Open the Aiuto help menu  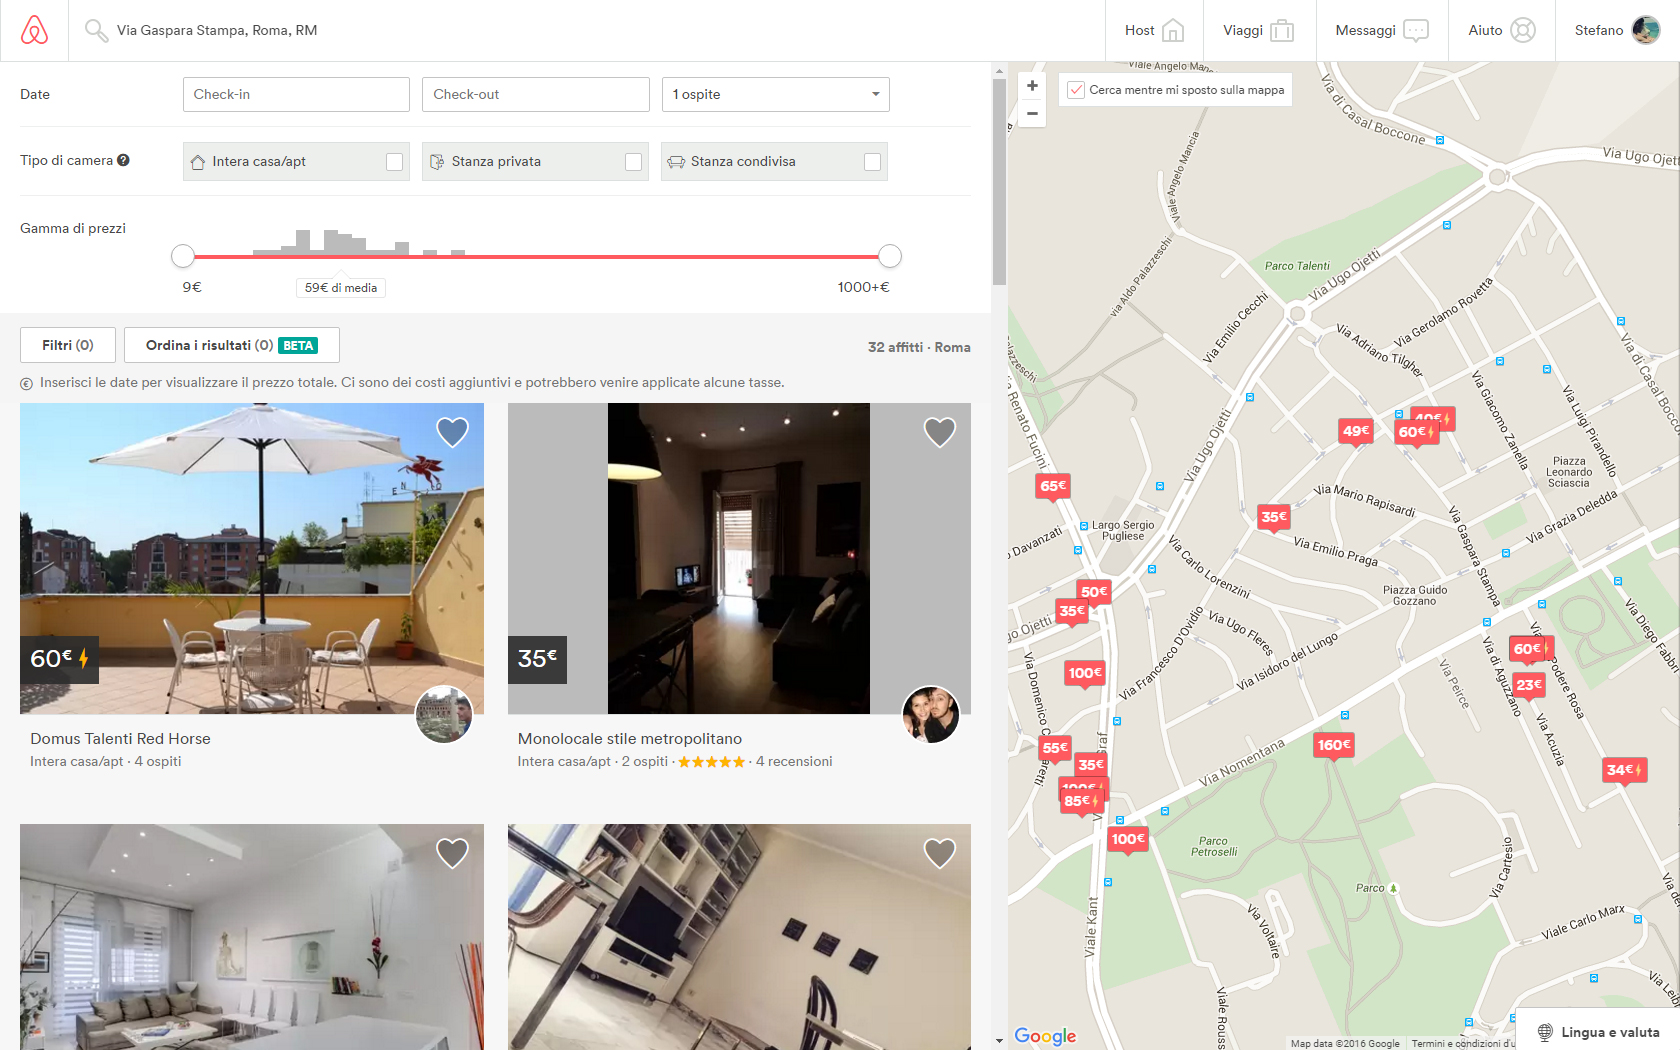(x=1502, y=31)
